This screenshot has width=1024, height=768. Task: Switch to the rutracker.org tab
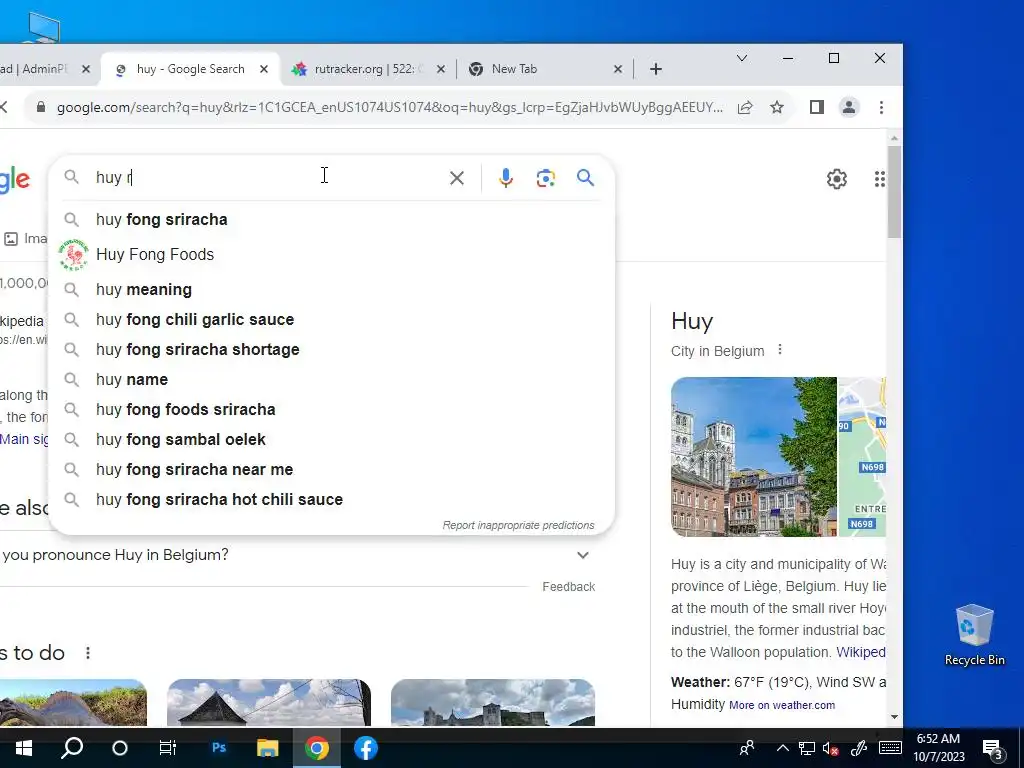coord(368,69)
